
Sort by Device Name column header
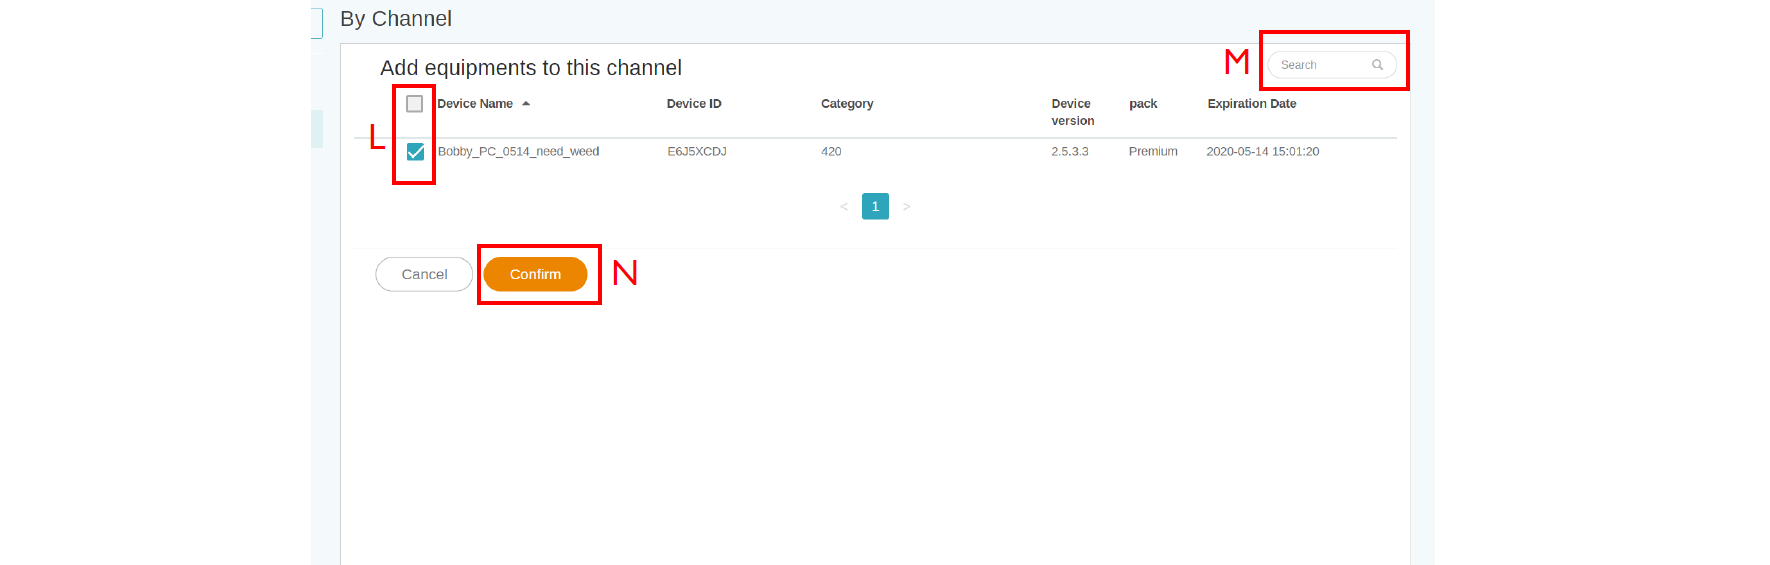475,104
